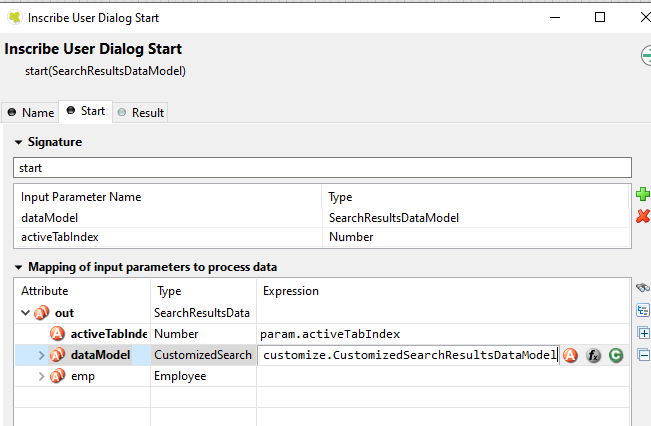Expand the emp tree node
Screen dimensions: 651x426
point(41,376)
